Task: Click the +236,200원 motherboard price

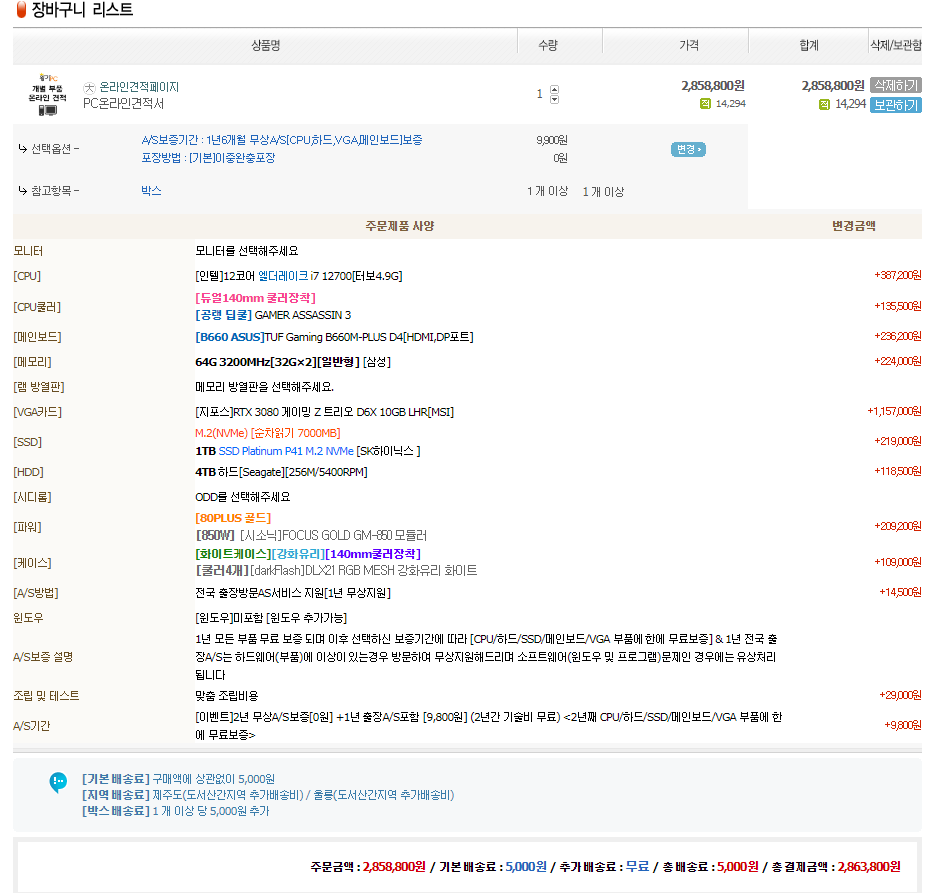Action: [x=898, y=336]
